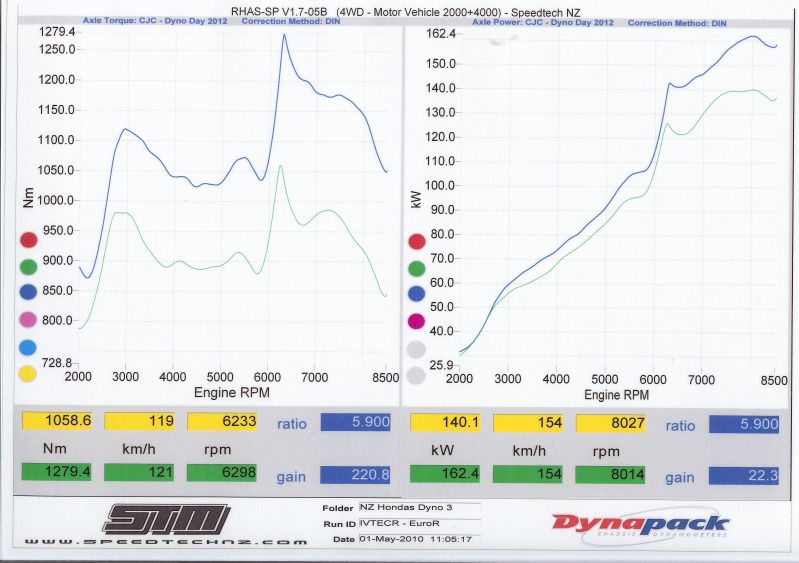The width and height of the screenshot is (799, 563).
Task: Open the www.speedtechnz.com website link
Action: coord(166,542)
